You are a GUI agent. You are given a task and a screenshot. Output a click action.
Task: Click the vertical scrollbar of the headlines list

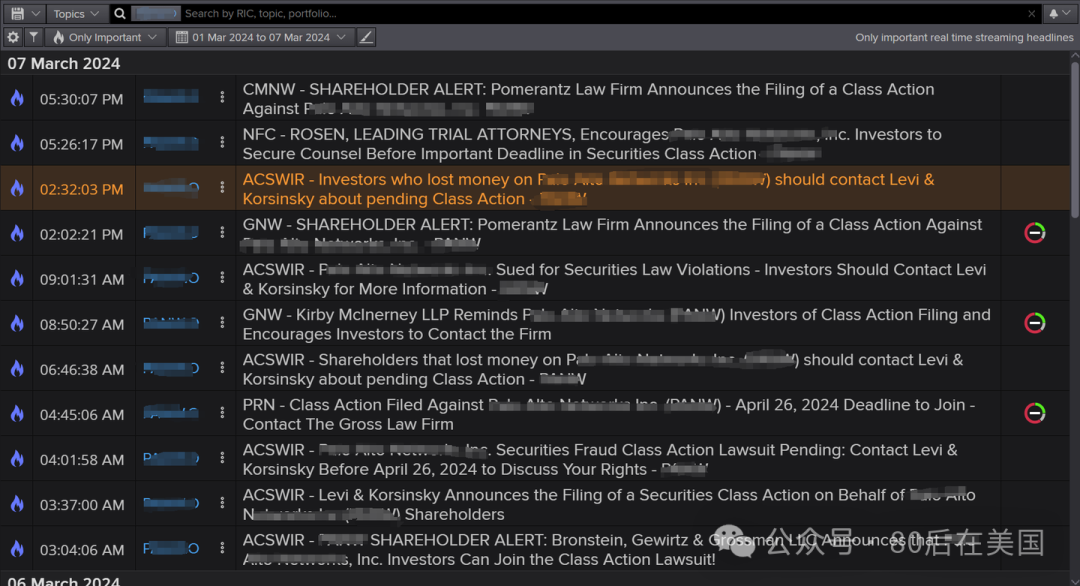coord(1074,141)
